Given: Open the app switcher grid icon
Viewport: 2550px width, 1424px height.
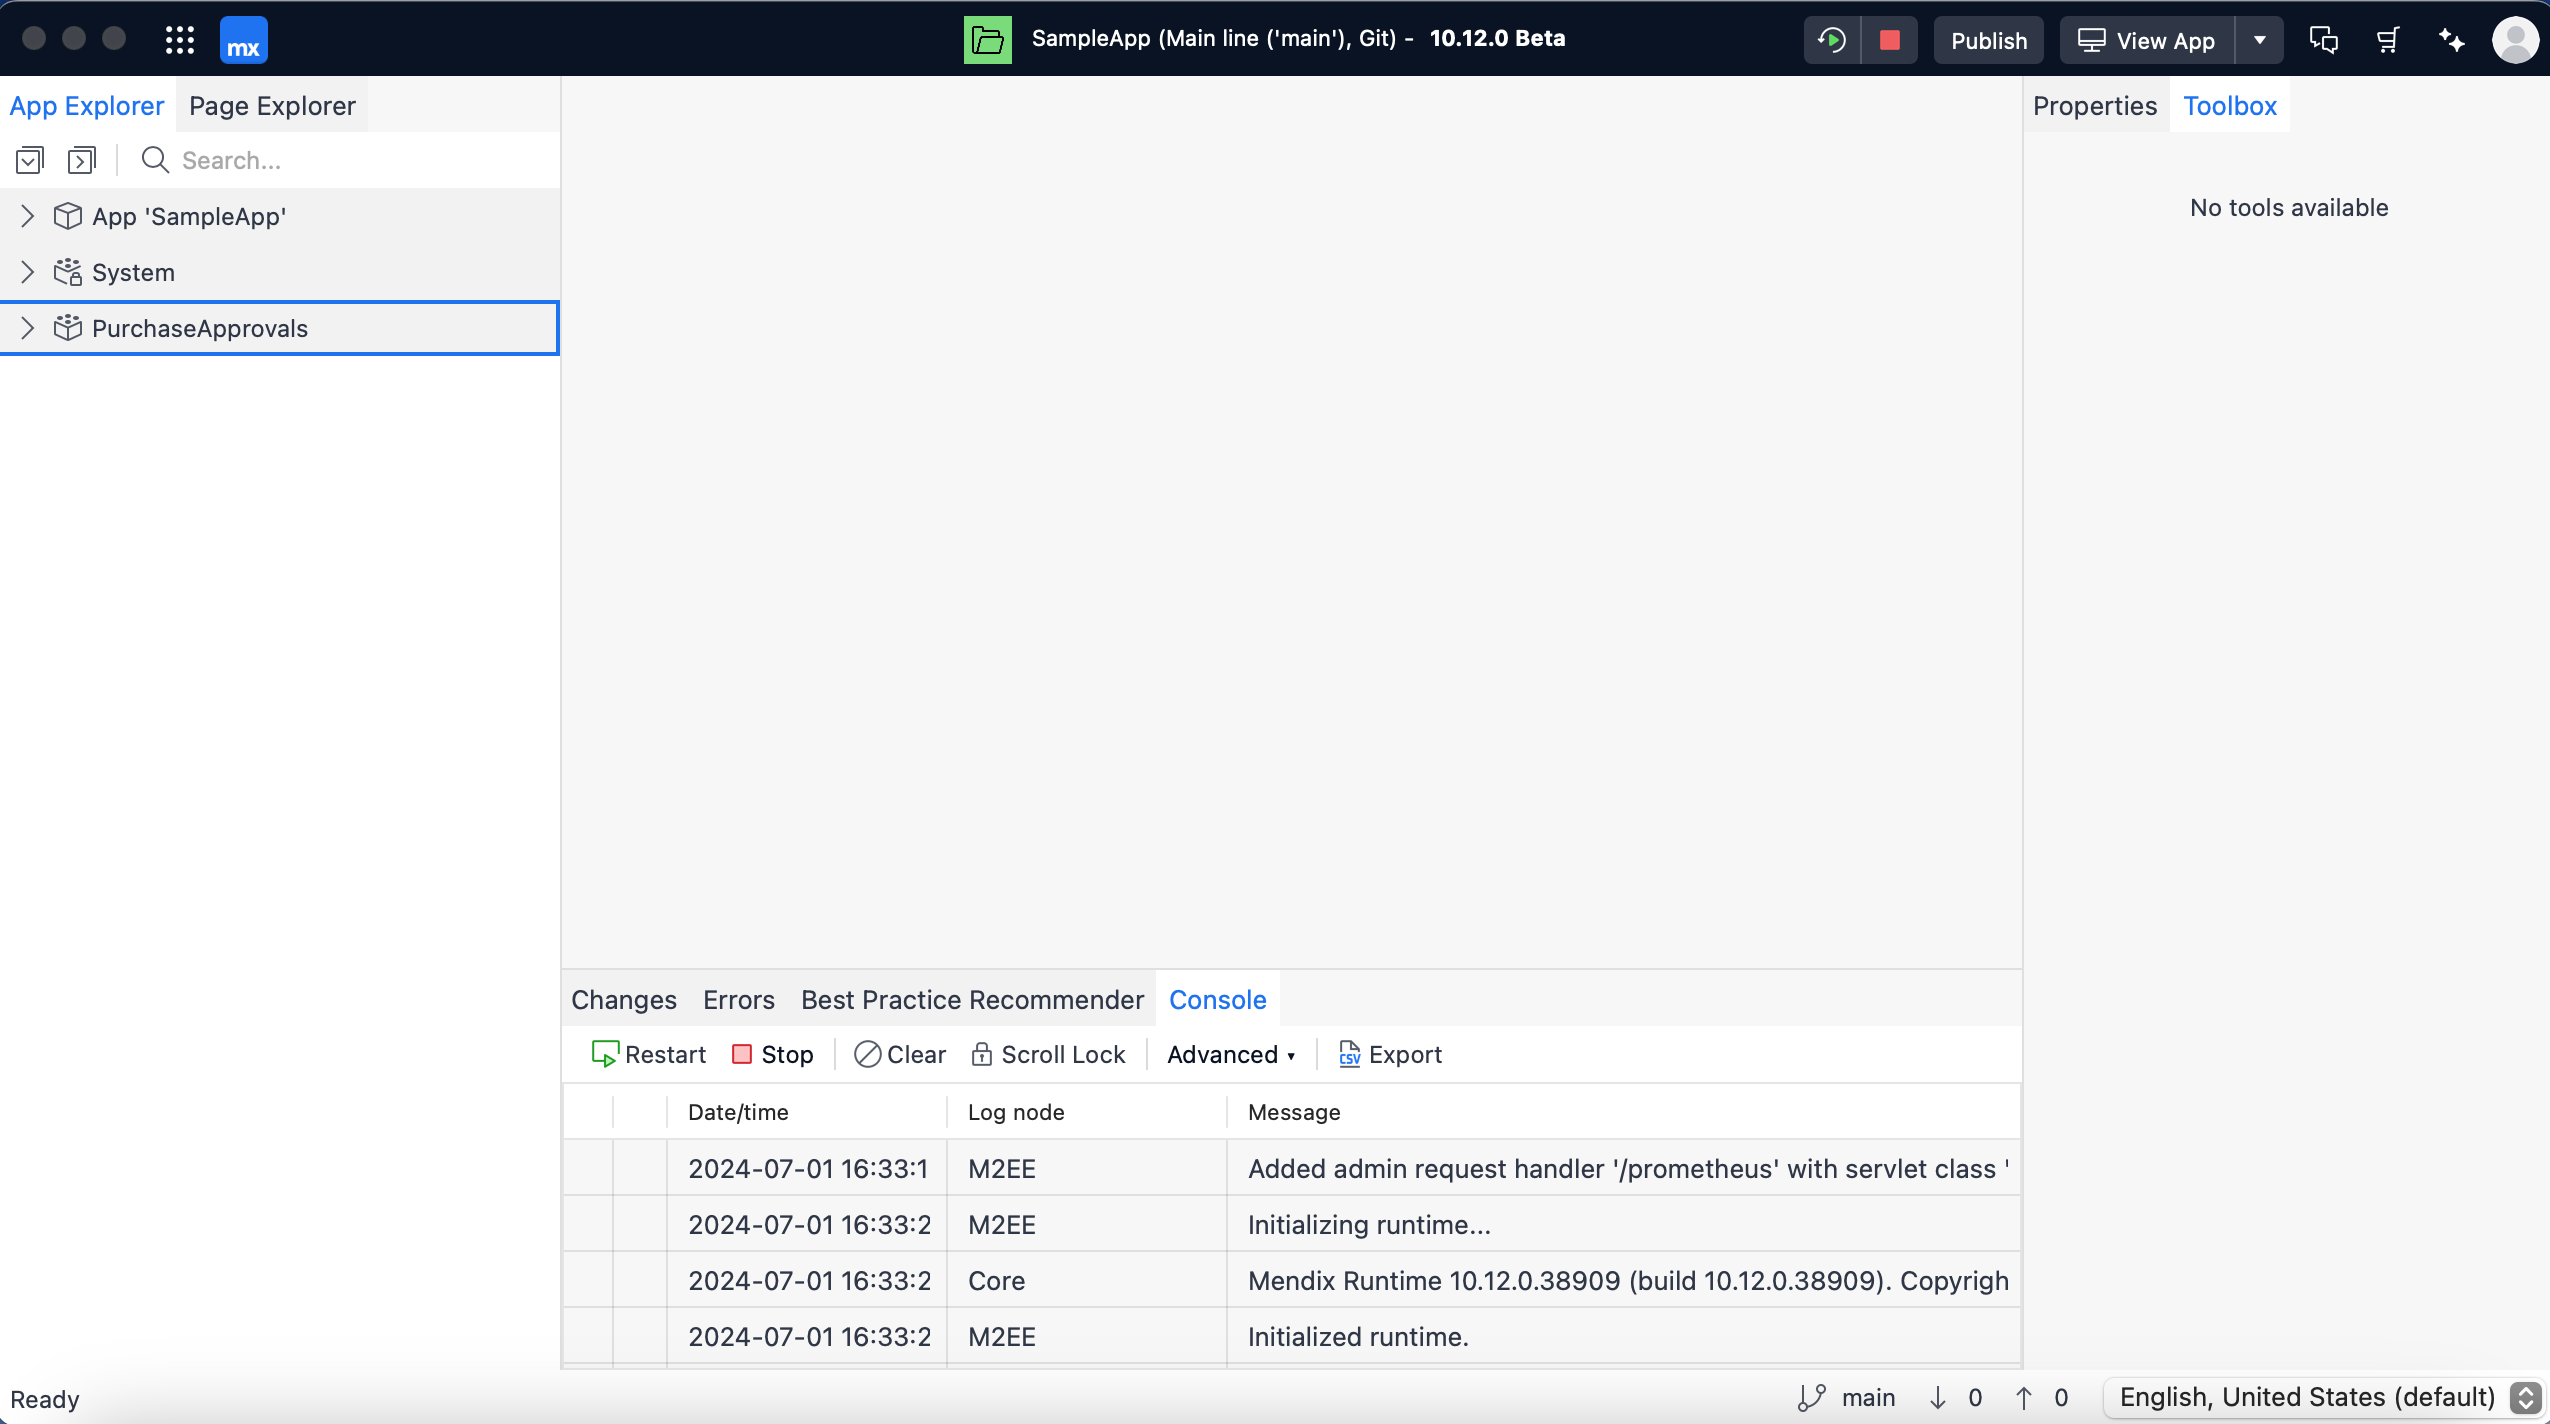Looking at the screenshot, I should coord(180,40).
